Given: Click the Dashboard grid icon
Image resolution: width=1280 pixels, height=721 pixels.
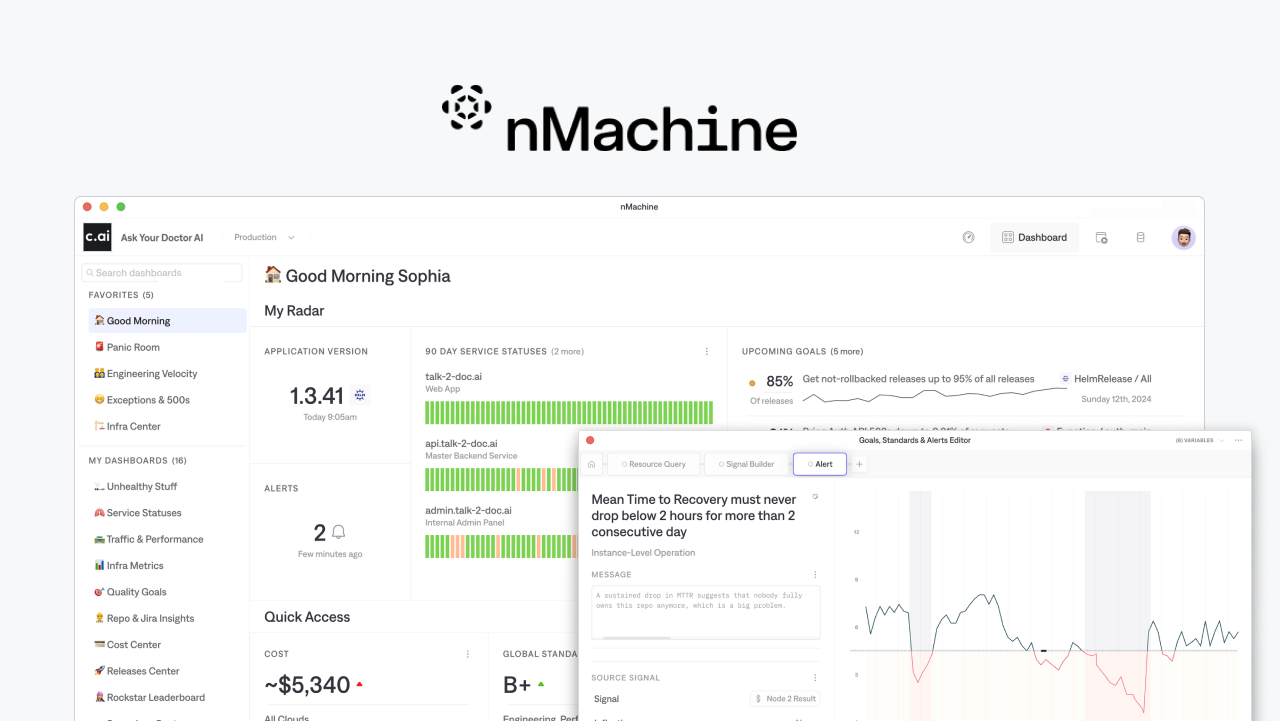Looking at the screenshot, I should 1008,237.
